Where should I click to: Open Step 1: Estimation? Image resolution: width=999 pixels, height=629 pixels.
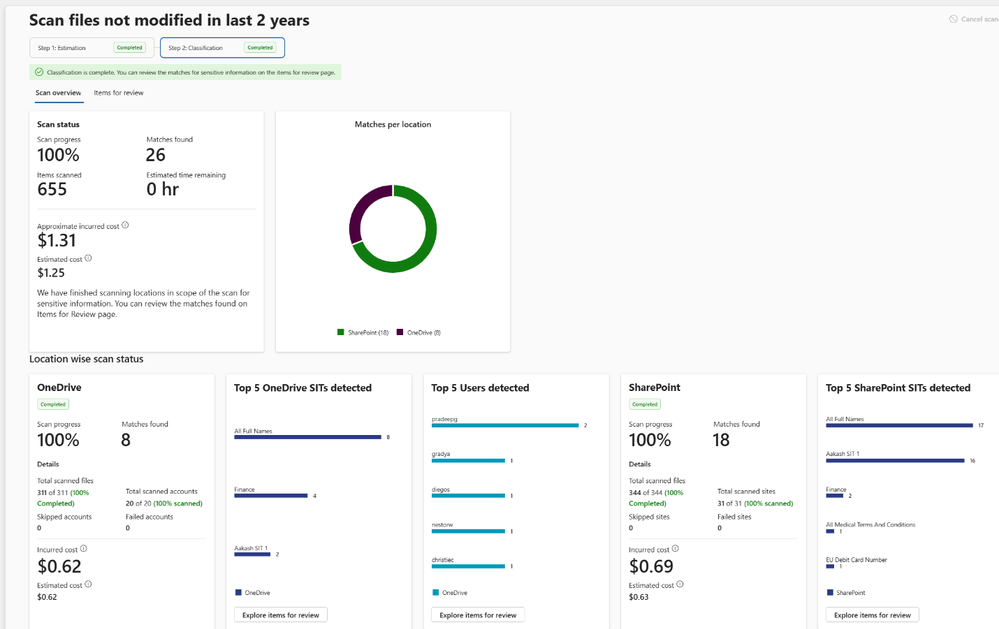coord(92,48)
